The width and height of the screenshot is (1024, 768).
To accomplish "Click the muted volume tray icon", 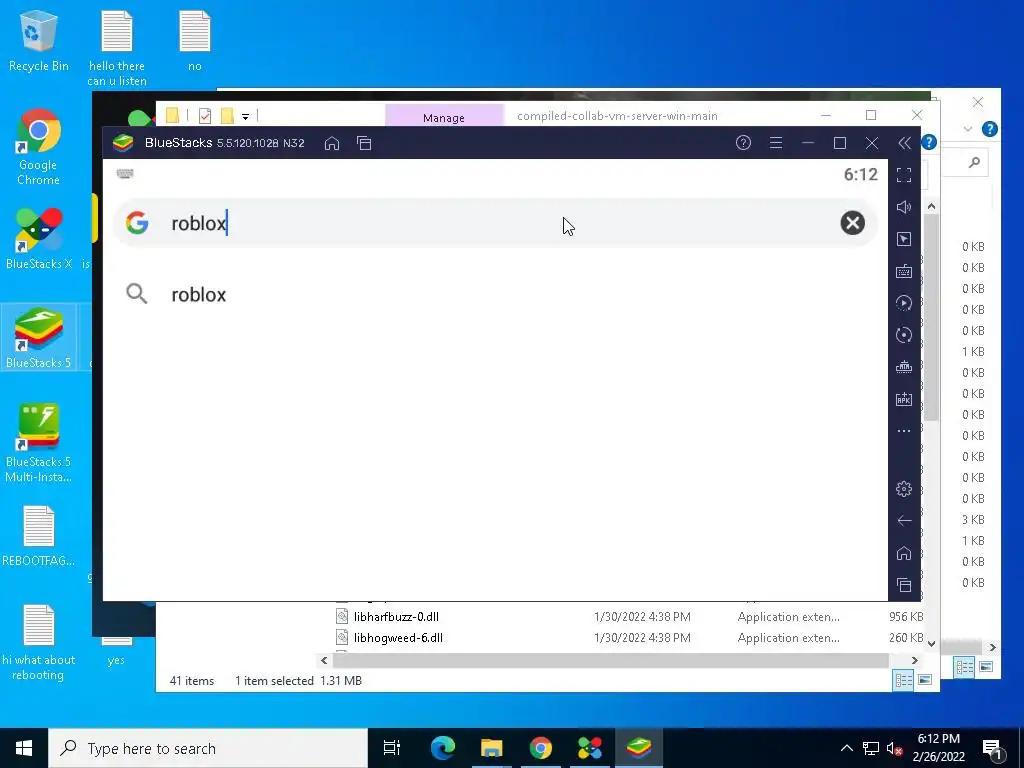I will click(x=894, y=748).
